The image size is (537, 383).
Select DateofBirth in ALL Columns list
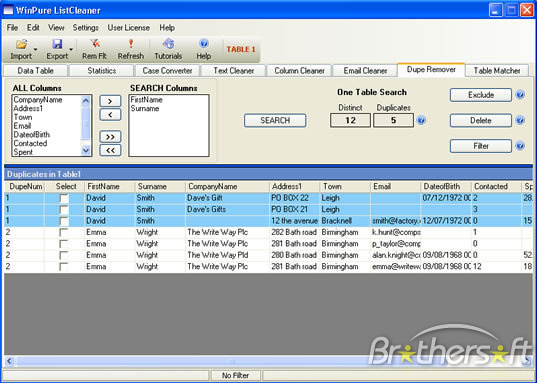[x=32, y=135]
